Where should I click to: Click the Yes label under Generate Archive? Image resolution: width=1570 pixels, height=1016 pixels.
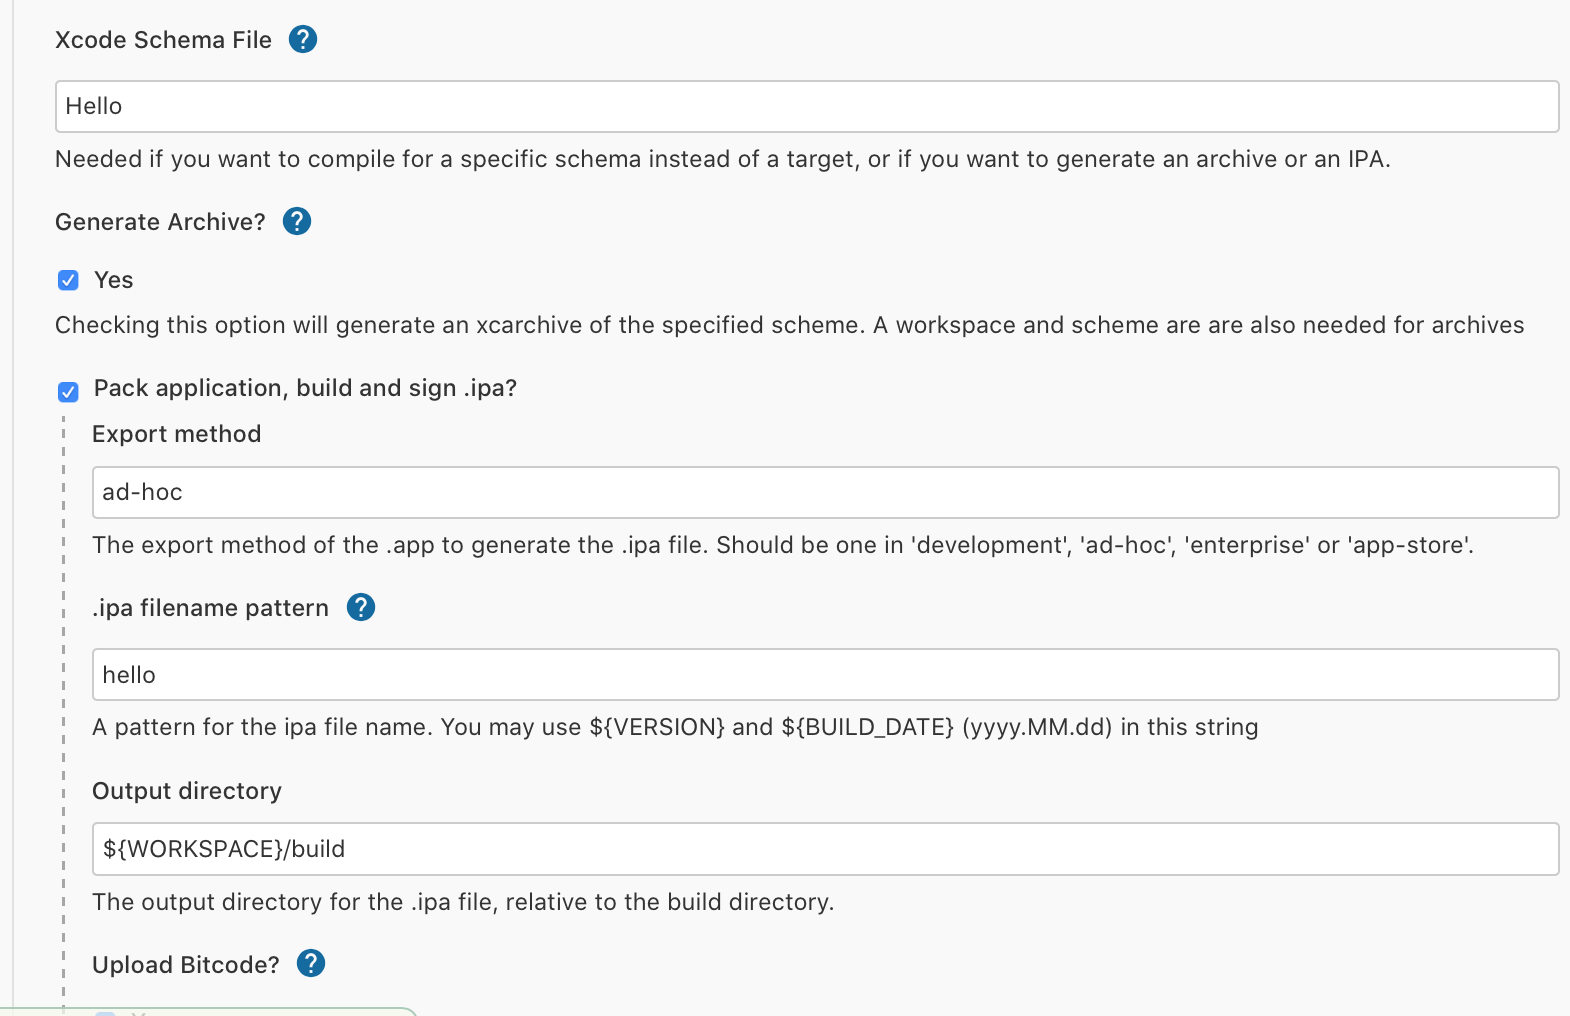(113, 280)
